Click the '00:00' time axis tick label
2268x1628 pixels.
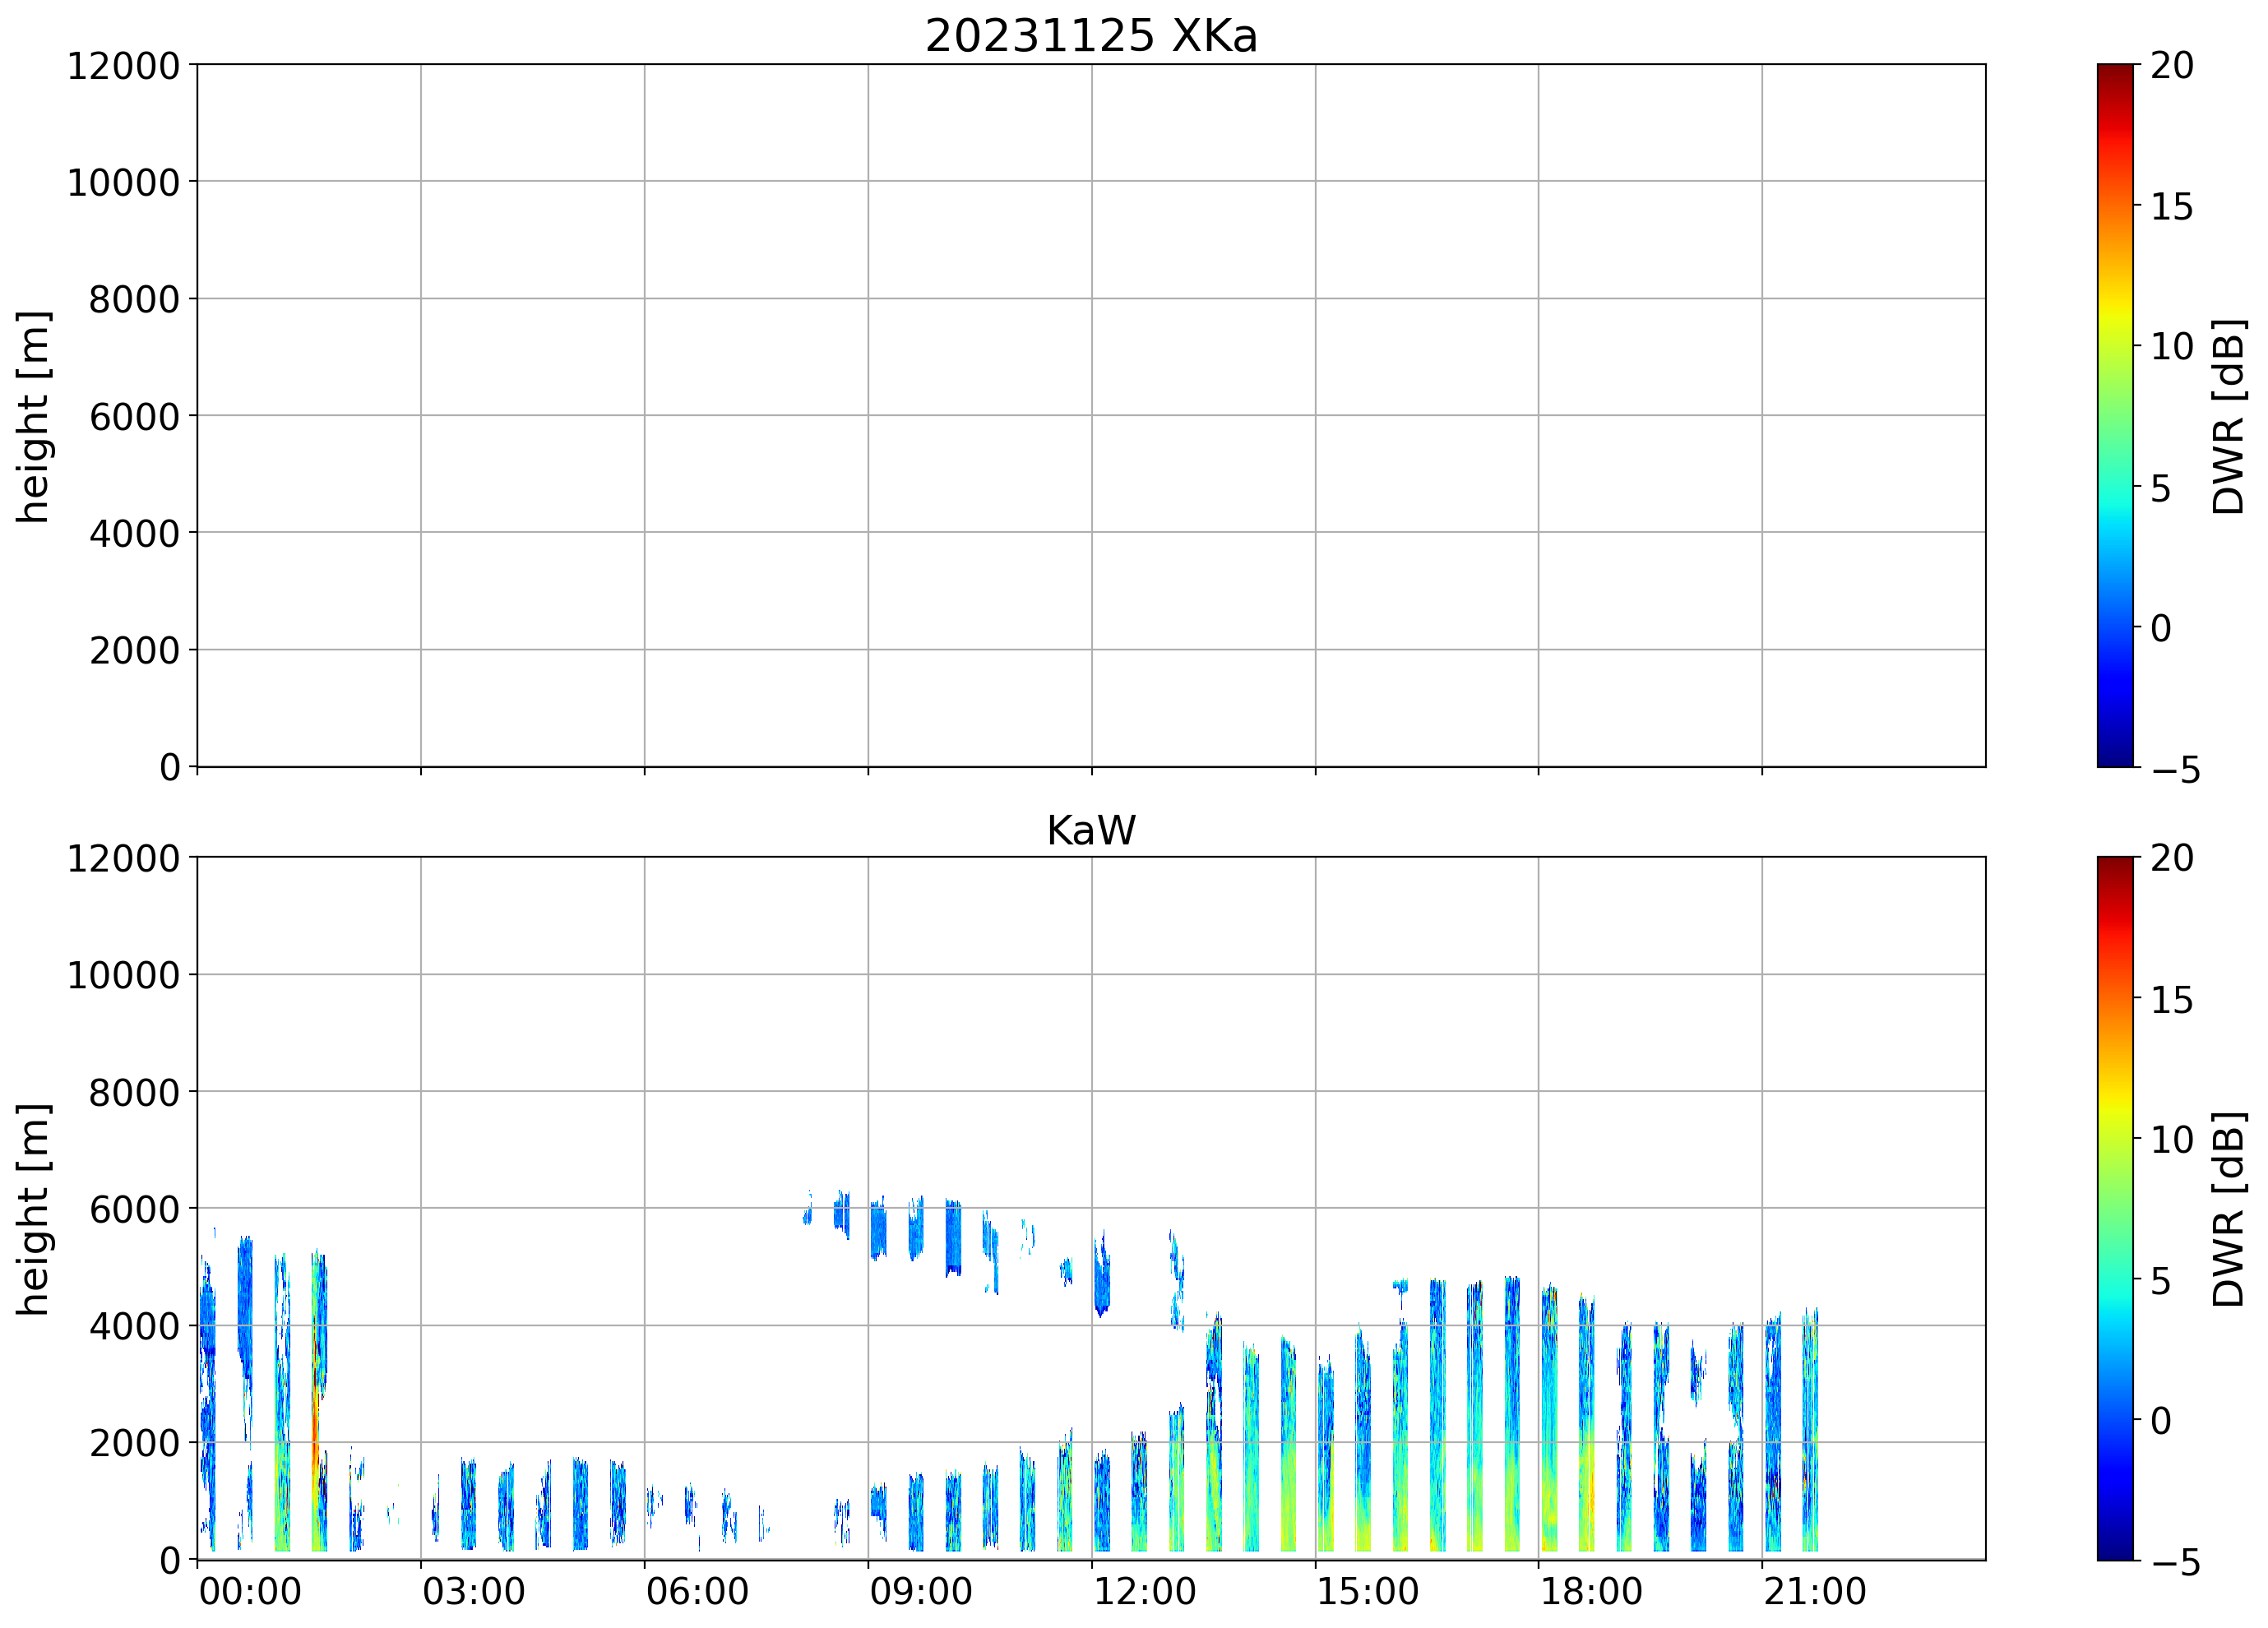[x=250, y=1591]
